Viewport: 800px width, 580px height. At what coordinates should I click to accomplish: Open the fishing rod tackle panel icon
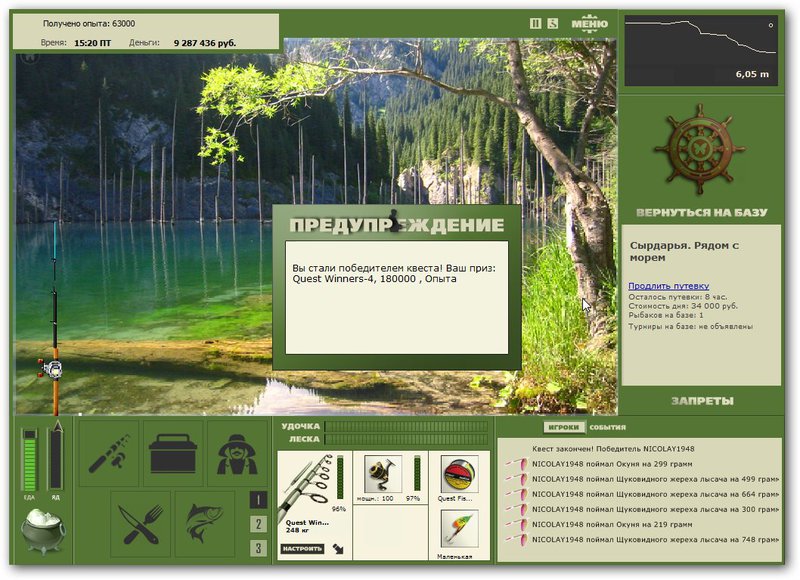tap(110, 453)
